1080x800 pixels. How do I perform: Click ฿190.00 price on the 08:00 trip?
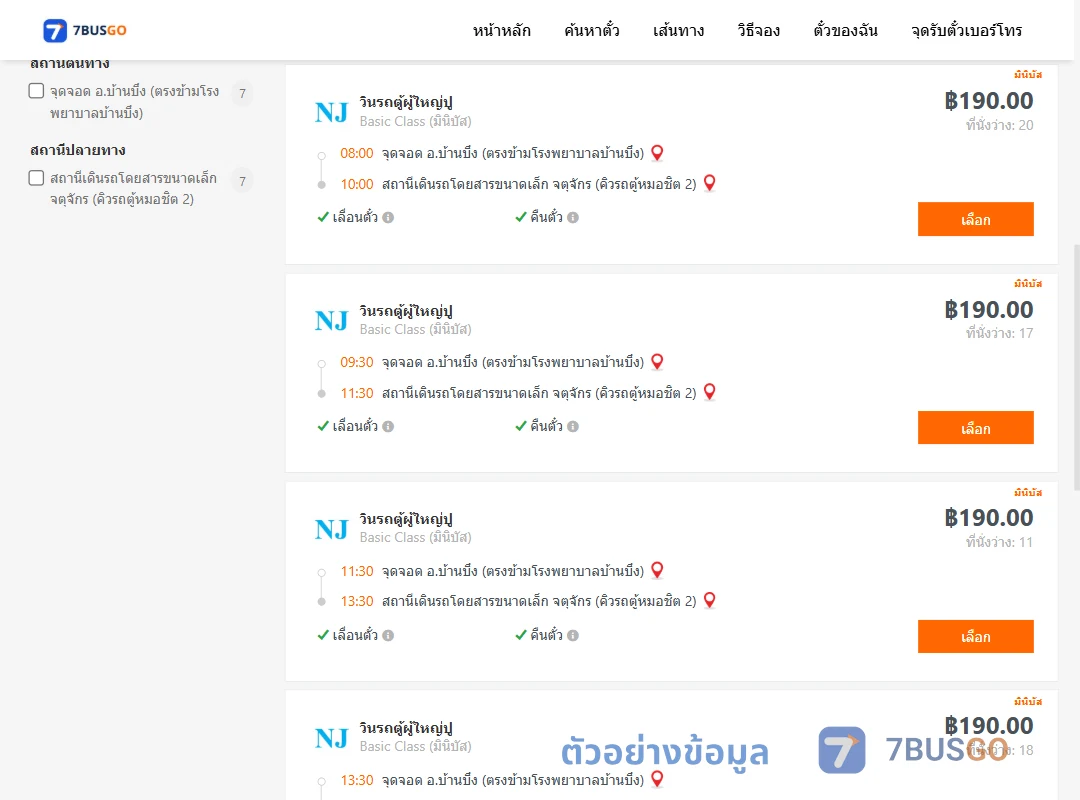pyautogui.click(x=988, y=101)
